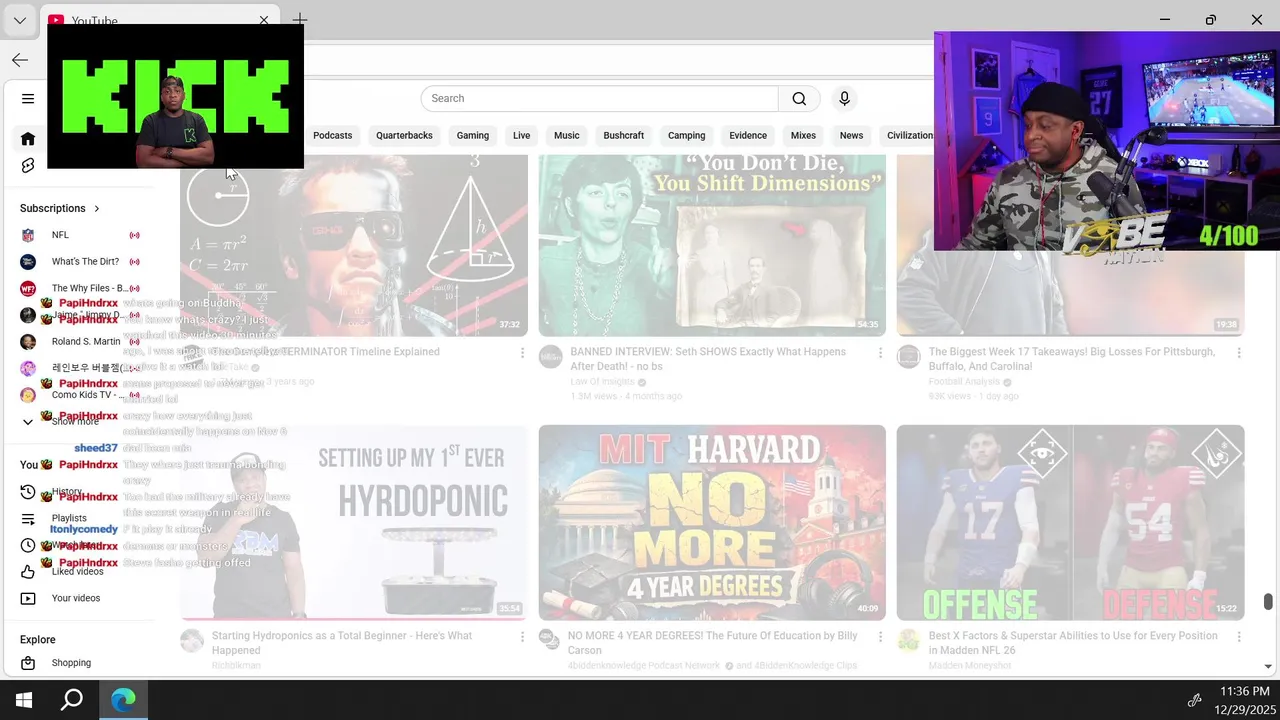Open the Shorts sidebar icon
The image size is (1280, 720).
(x=28, y=165)
